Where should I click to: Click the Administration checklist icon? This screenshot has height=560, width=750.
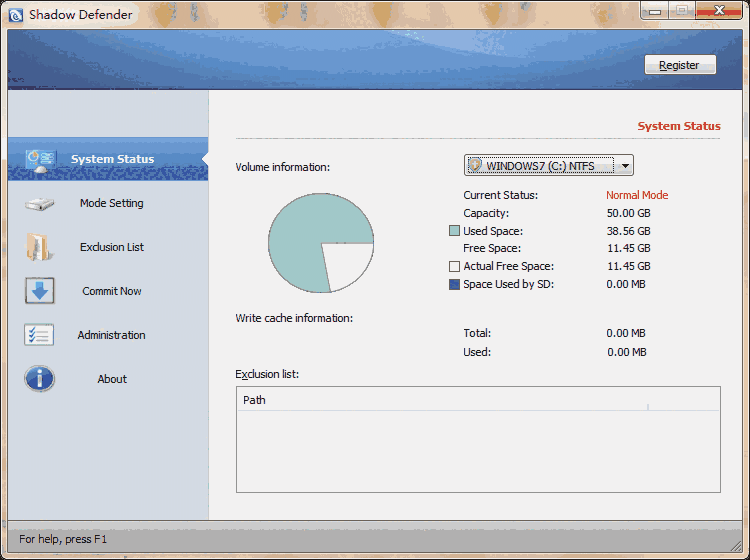coord(40,335)
